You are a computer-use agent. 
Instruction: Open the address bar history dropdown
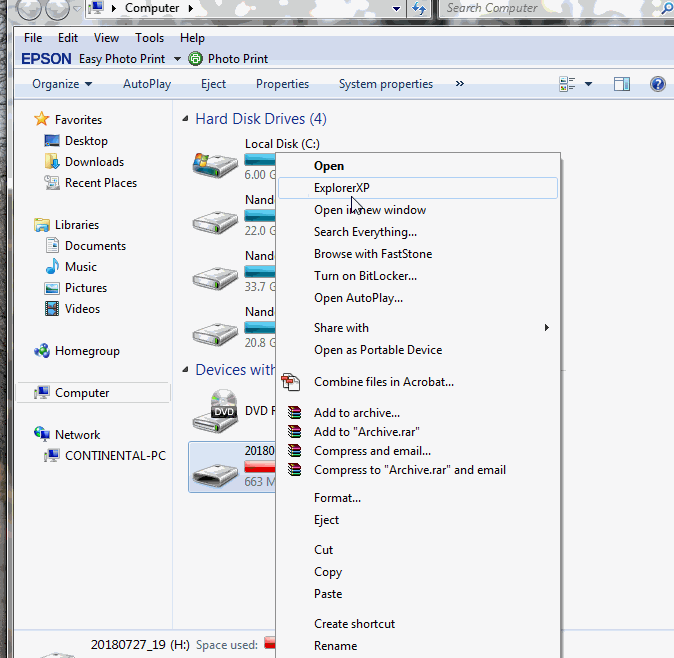pyautogui.click(x=396, y=8)
